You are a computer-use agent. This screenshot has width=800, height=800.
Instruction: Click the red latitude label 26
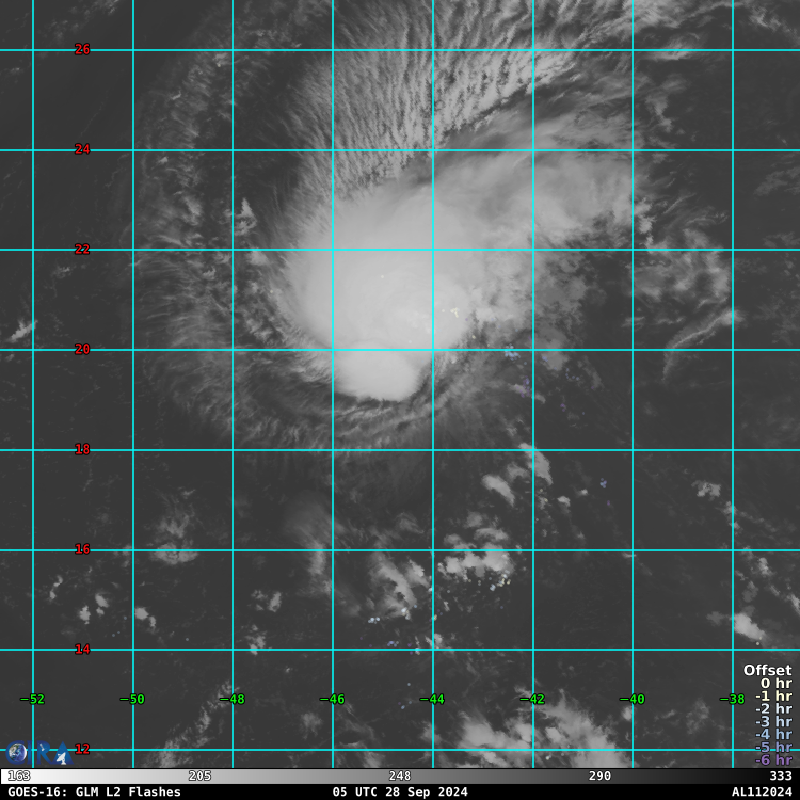pyautogui.click(x=82, y=49)
